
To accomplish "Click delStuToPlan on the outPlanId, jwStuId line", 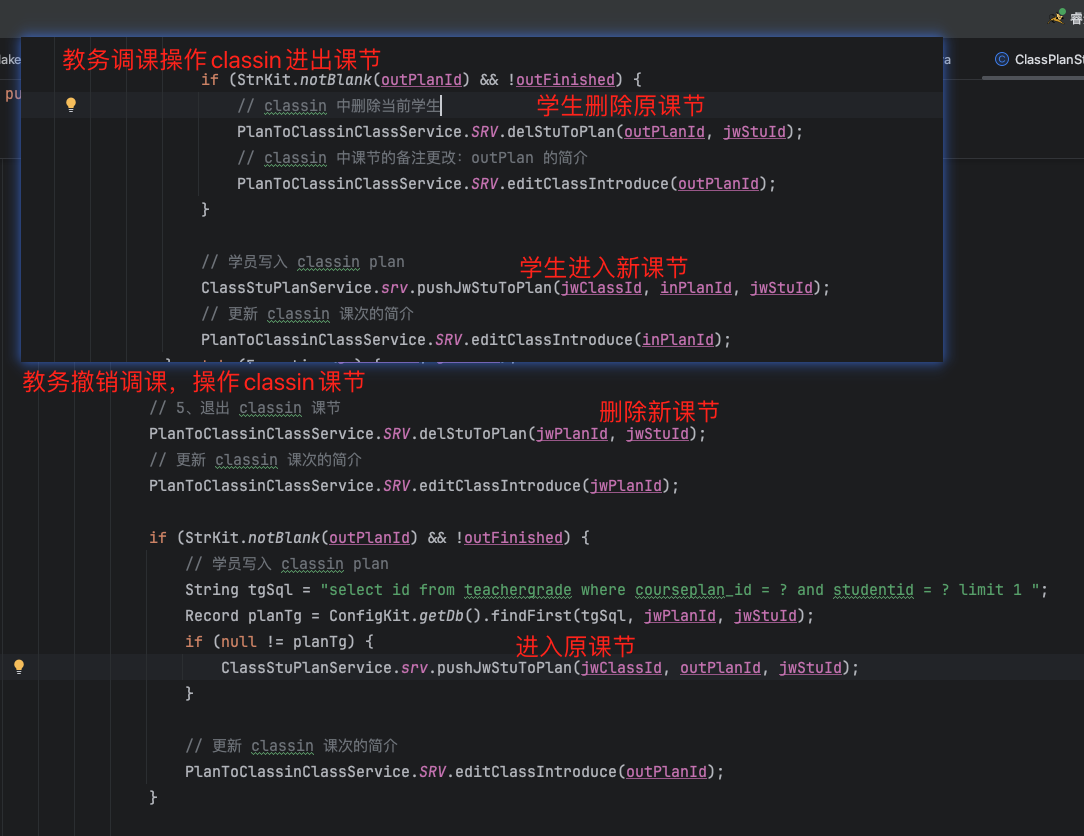I will [561, 131].
